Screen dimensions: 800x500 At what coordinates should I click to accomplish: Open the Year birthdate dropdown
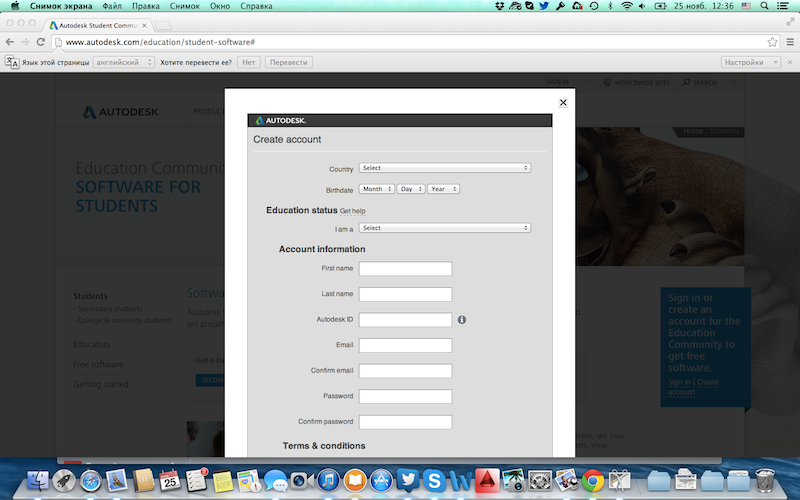[443, 189]
